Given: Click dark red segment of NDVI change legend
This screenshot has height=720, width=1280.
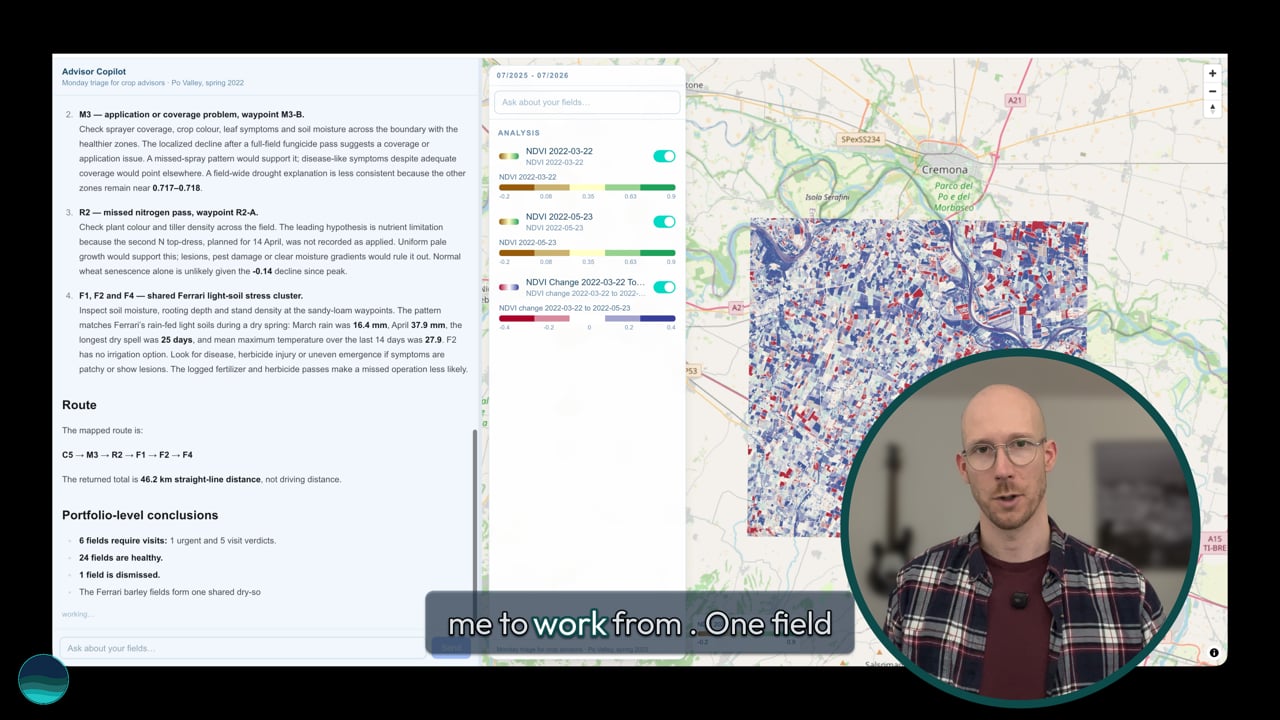Looking at the screenshot, I should pos(516,318).
